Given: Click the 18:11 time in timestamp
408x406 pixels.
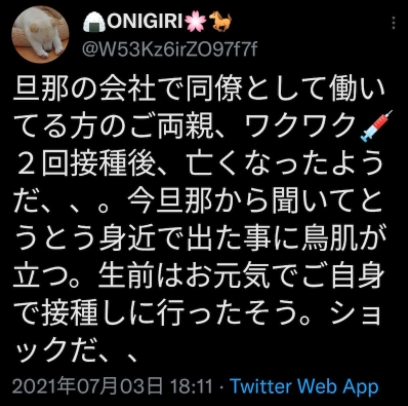Looking at the screenshot, I should (x=191, y=387).
